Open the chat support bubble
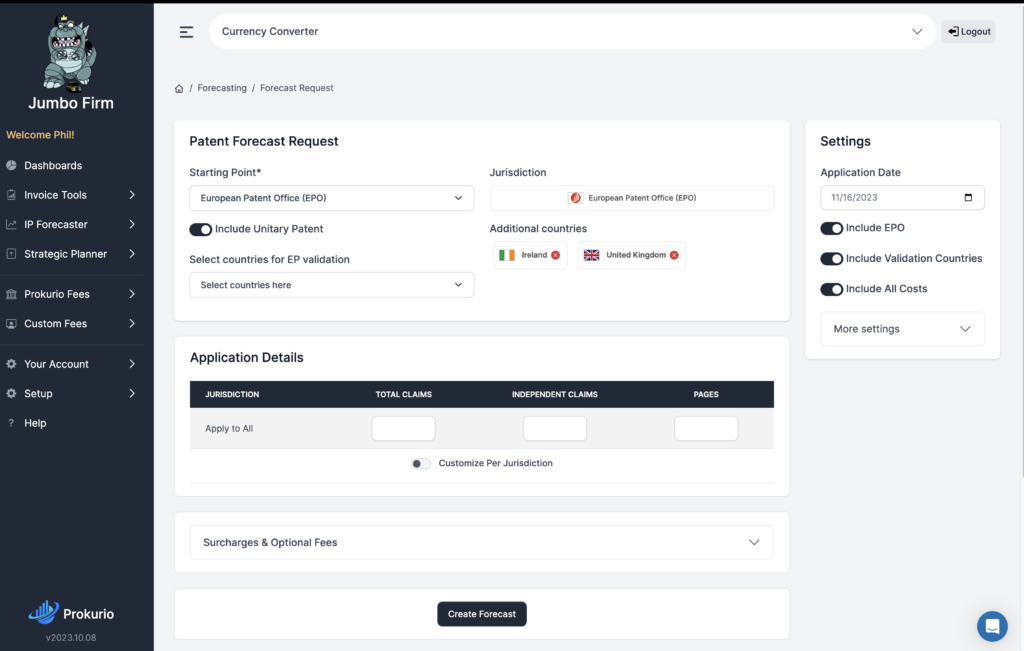 coord(992,626)
